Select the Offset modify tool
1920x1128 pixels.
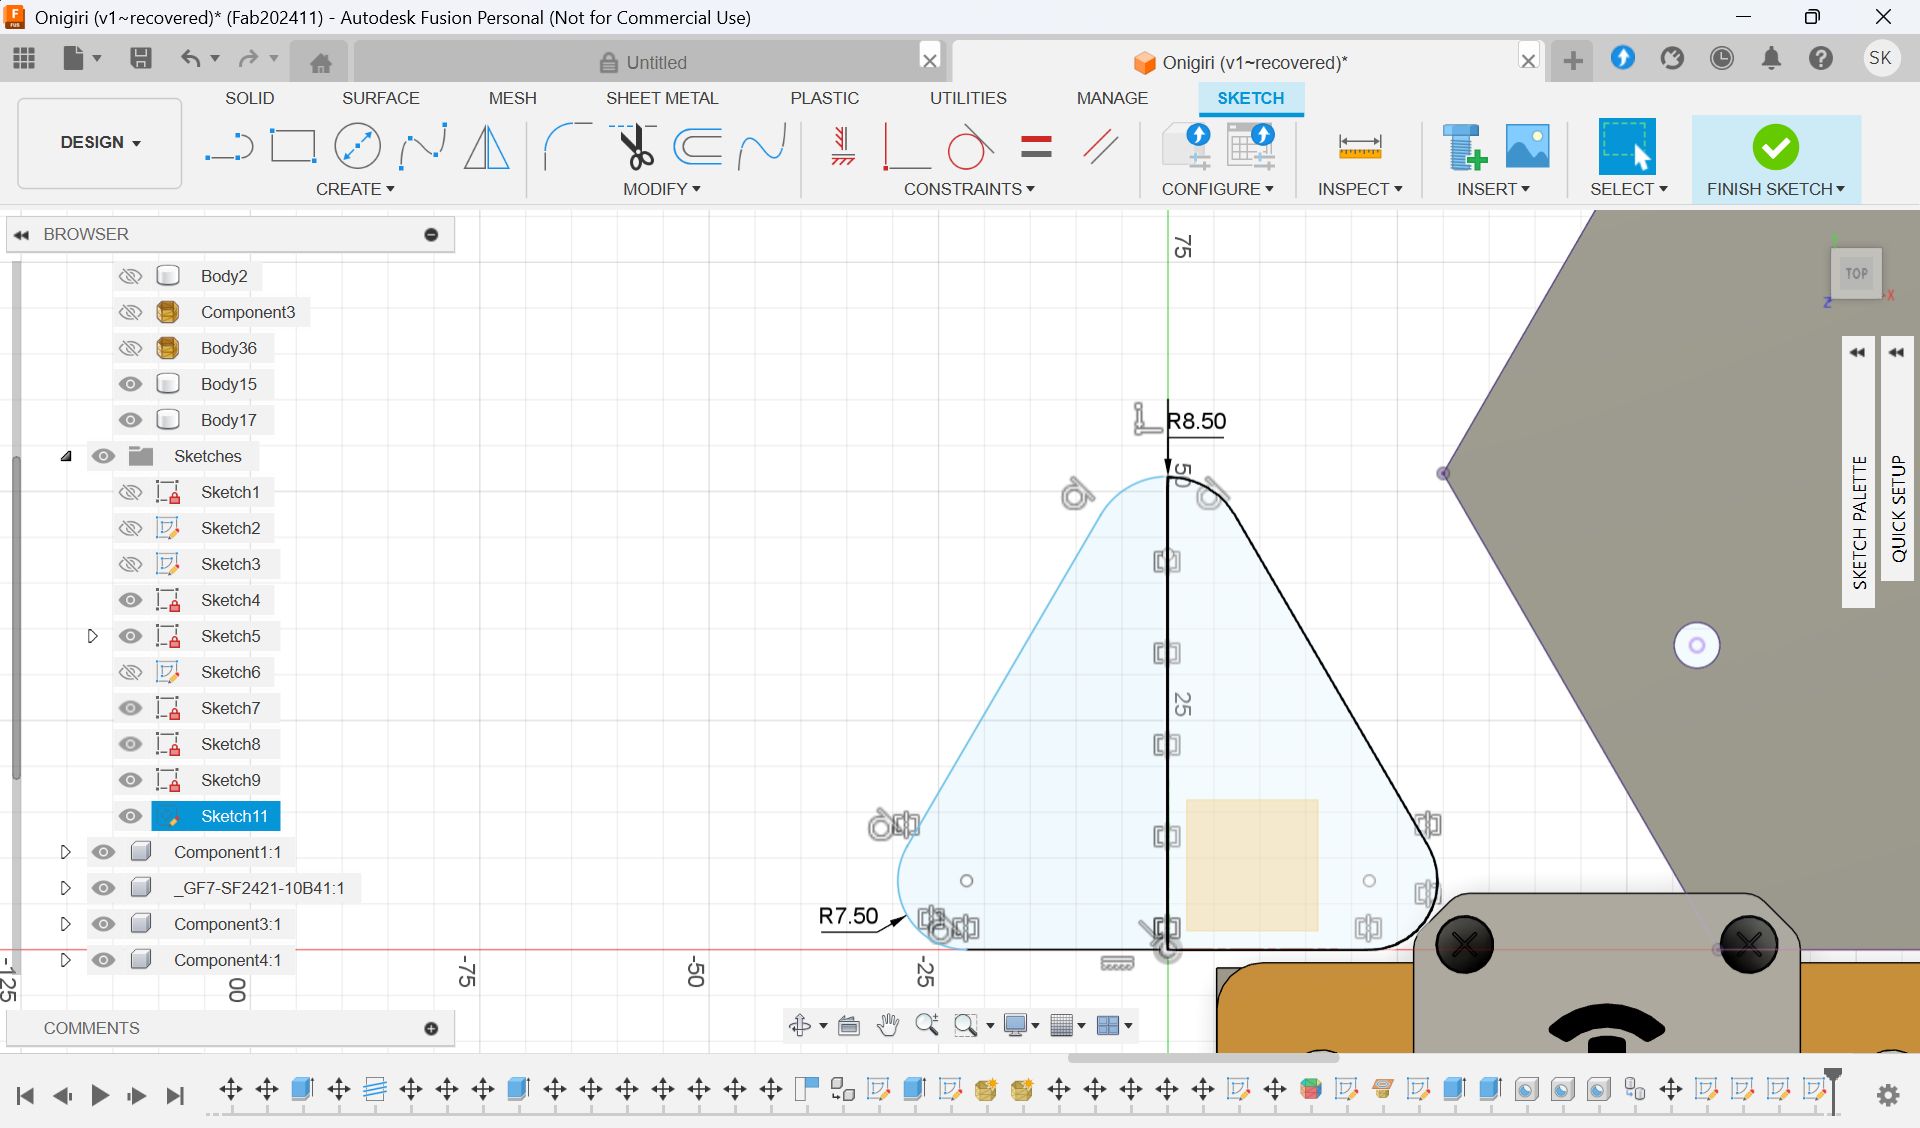pos(698,147)
